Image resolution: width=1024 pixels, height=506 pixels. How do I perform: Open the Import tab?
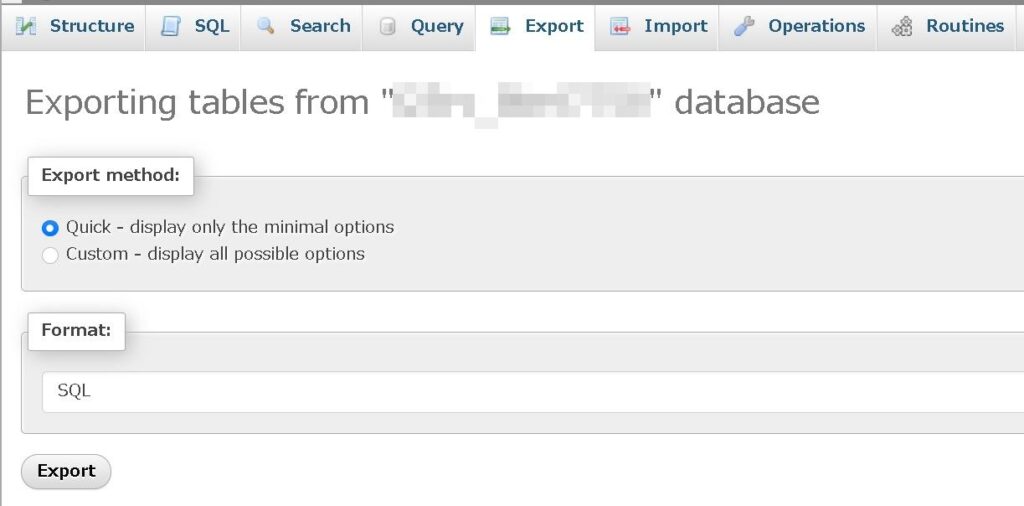[675, 27]
